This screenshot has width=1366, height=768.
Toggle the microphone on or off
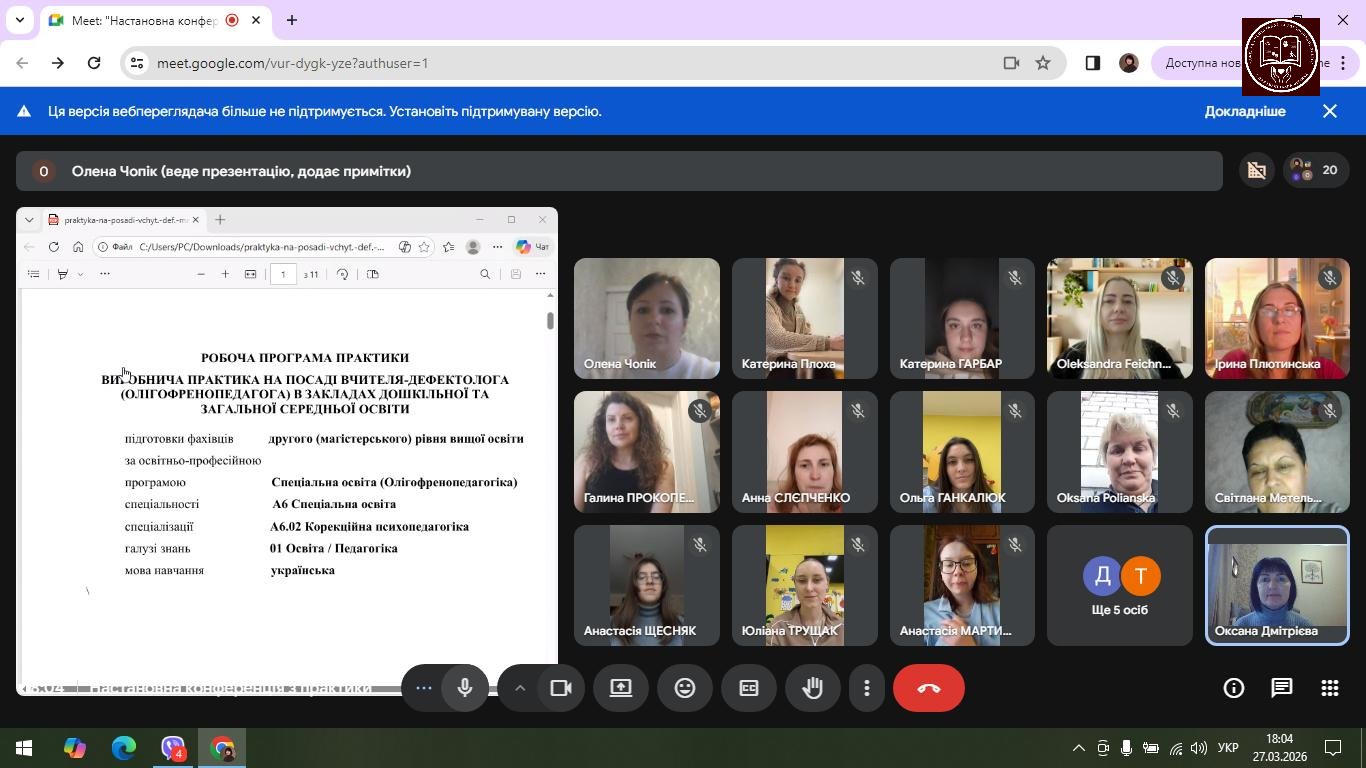click(x=465, y=688)
